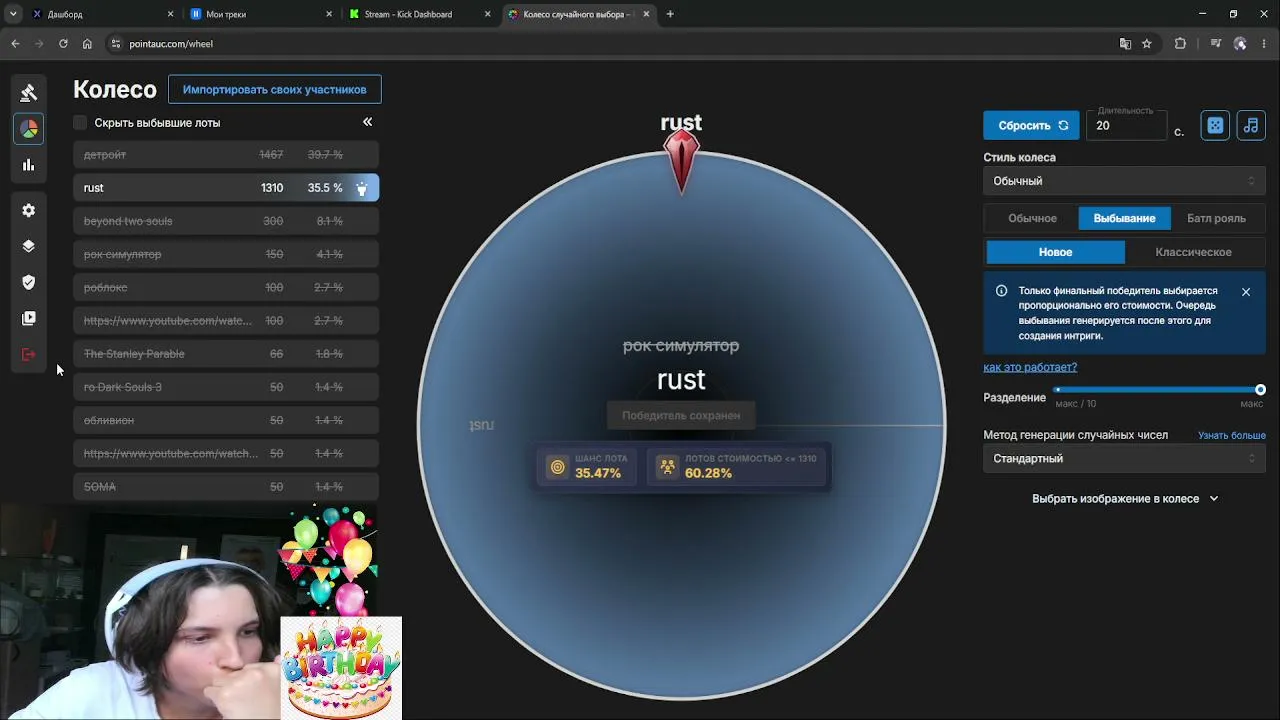Open the music note sound settings
The width and height of the screenshot is (1280, 720).
(1251, 125)
